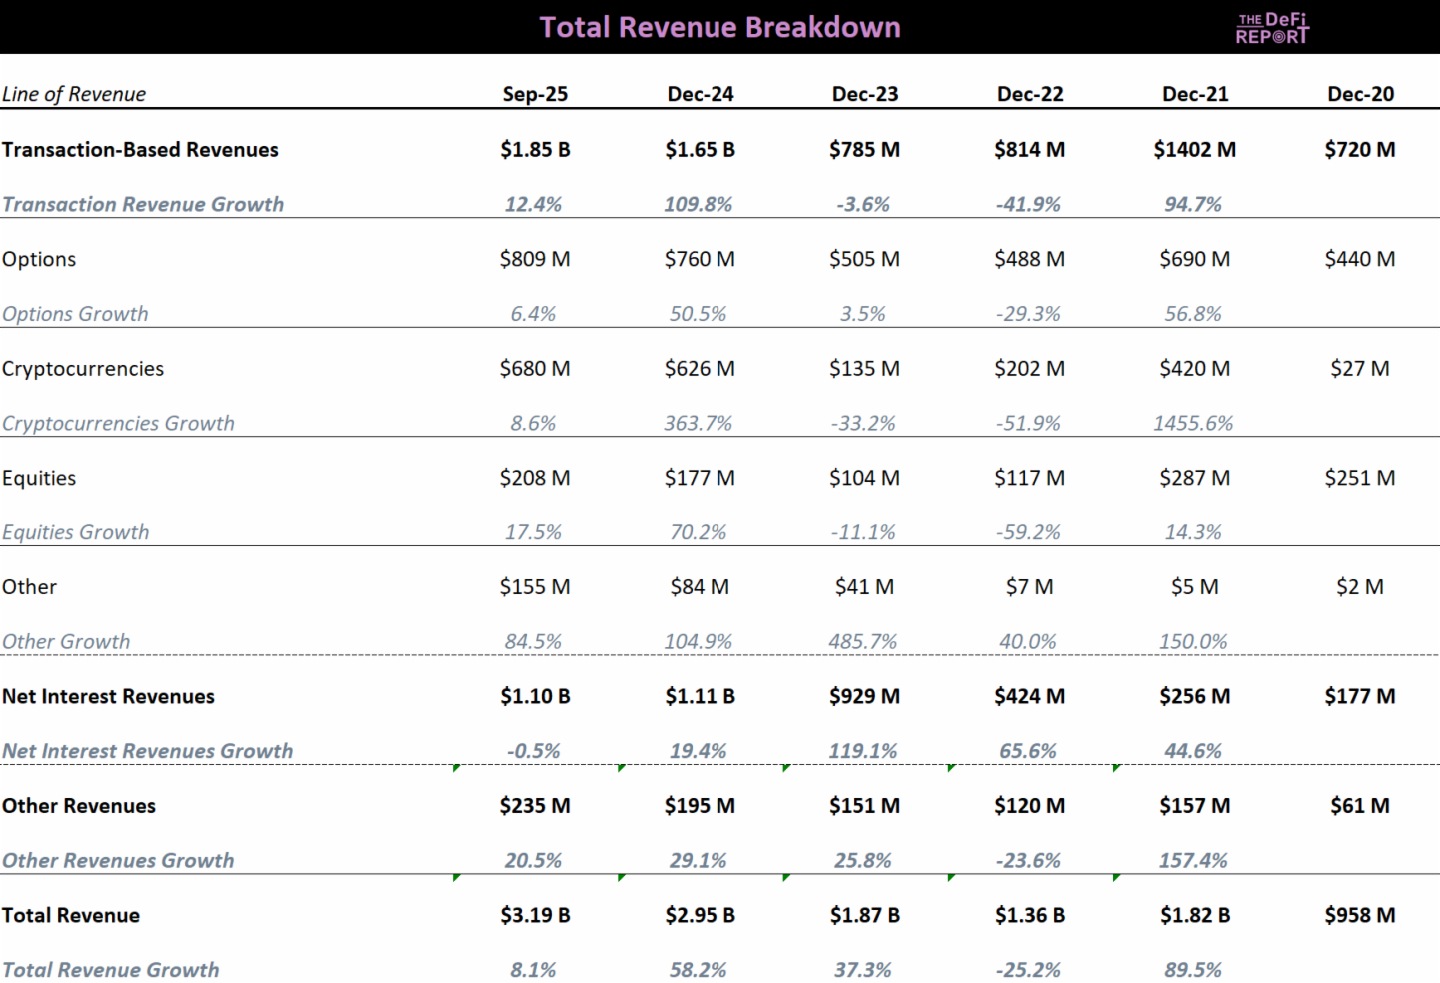
Task: Select the $1.85 B transaction revenue cell
Action: point(535,149)
